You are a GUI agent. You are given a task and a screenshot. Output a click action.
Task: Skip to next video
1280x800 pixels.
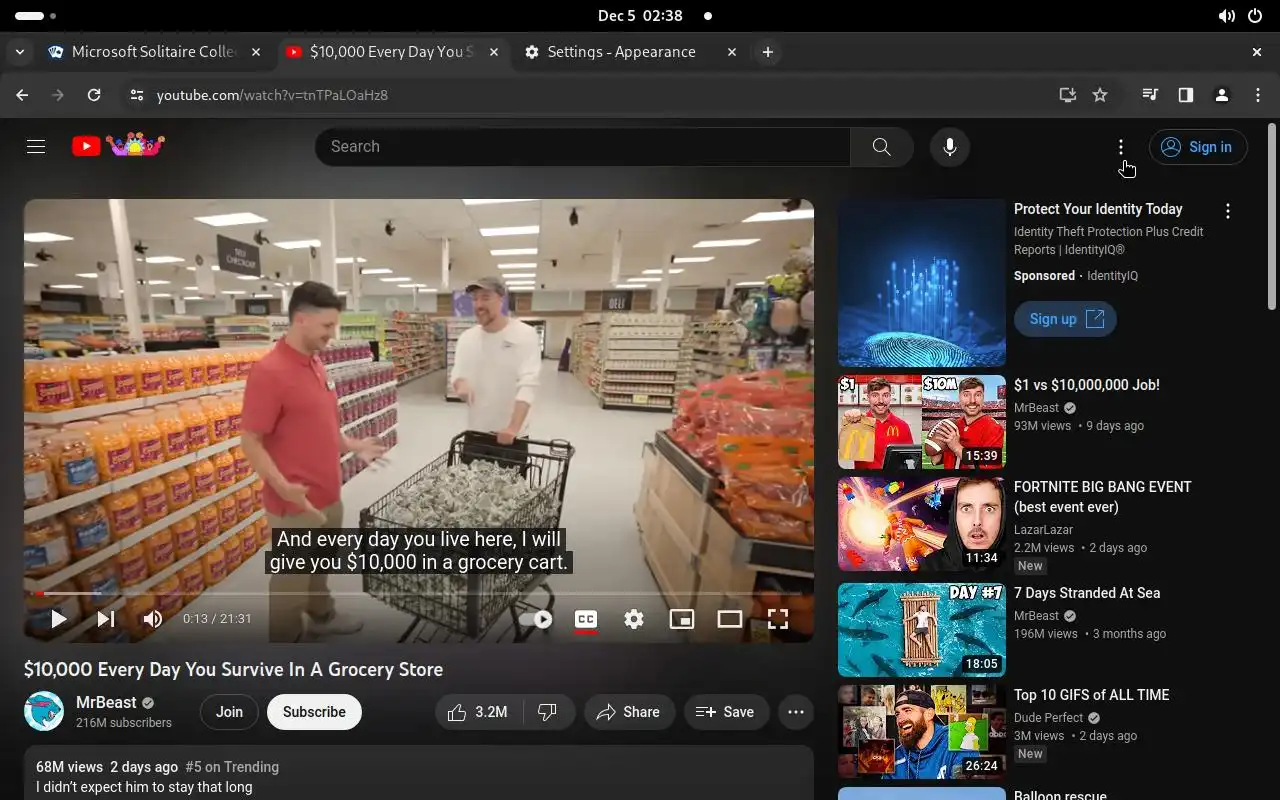pyautogui.click(x=105, y=619)
